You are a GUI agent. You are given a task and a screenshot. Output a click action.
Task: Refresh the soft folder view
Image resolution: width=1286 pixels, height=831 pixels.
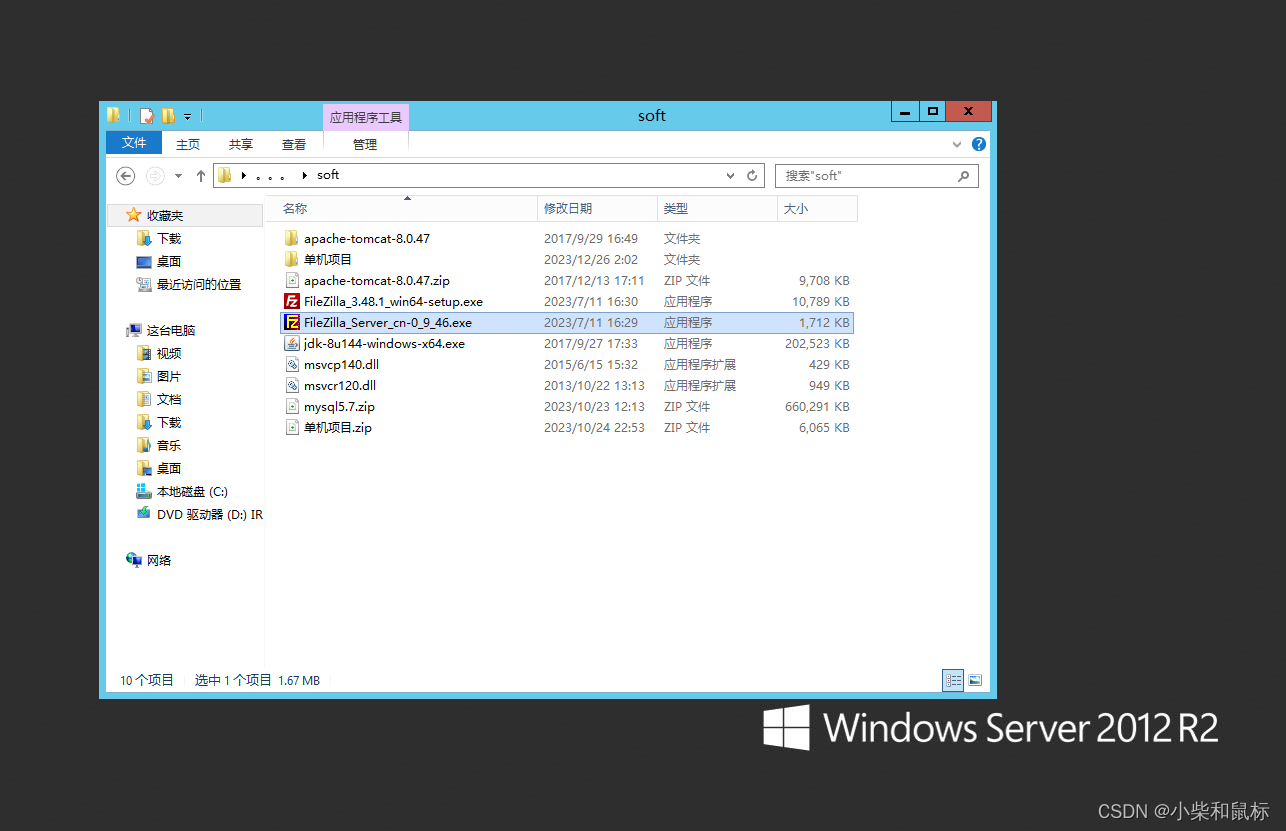753,176
